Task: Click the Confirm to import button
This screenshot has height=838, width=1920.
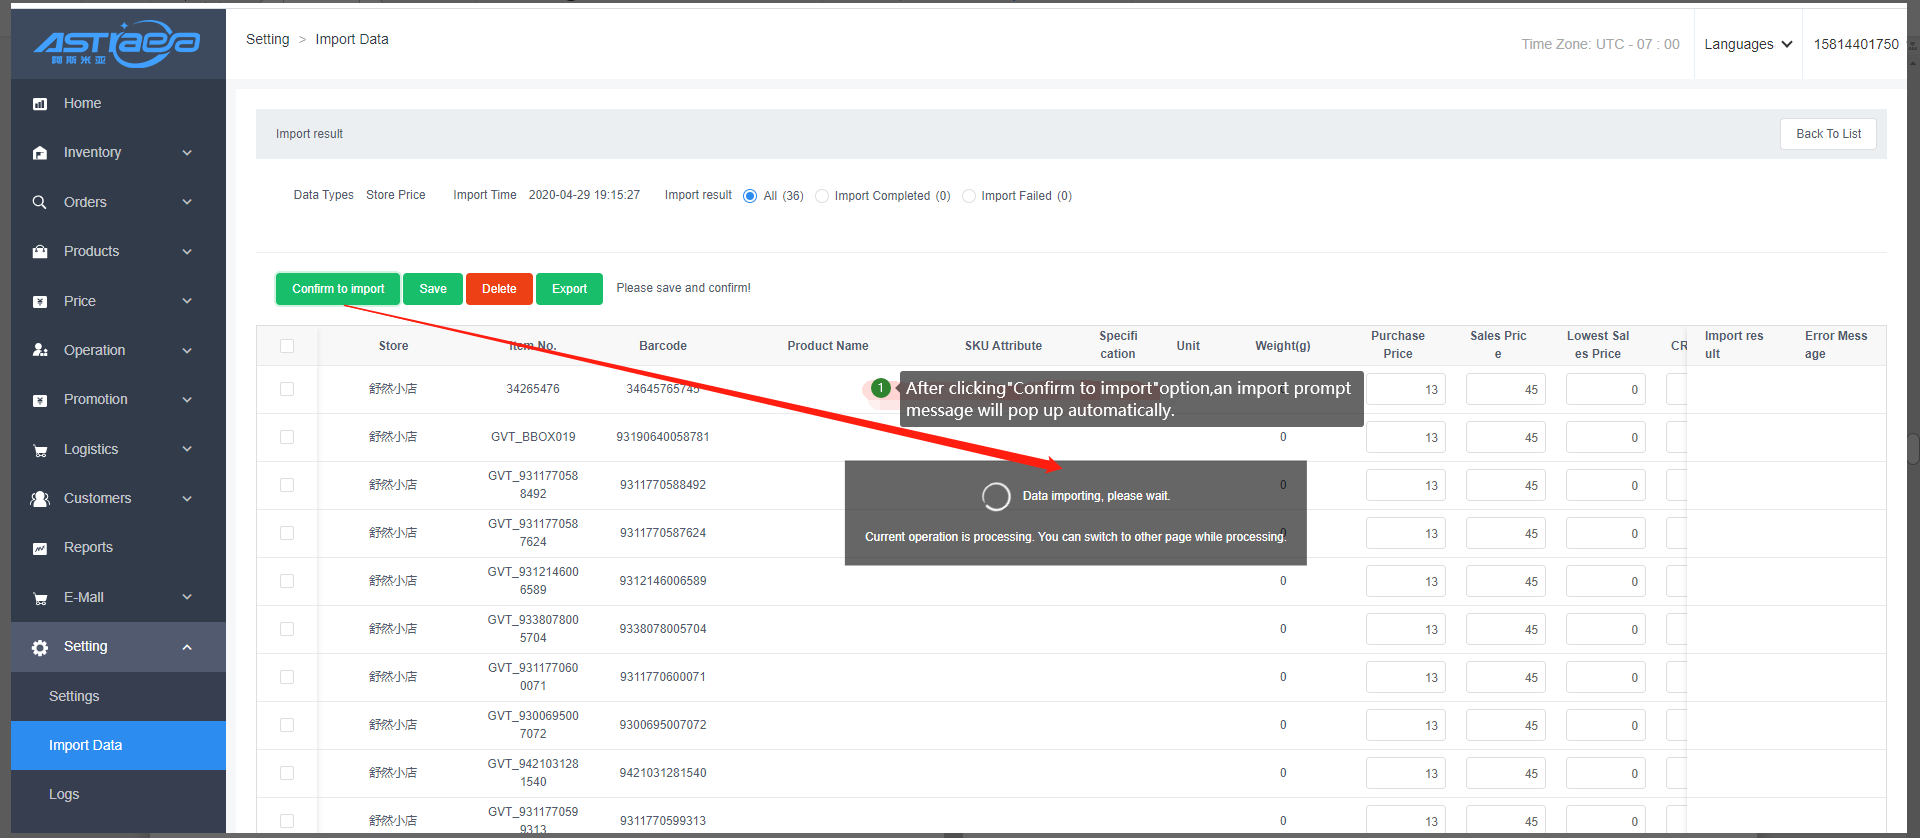Action: point(338,289)
